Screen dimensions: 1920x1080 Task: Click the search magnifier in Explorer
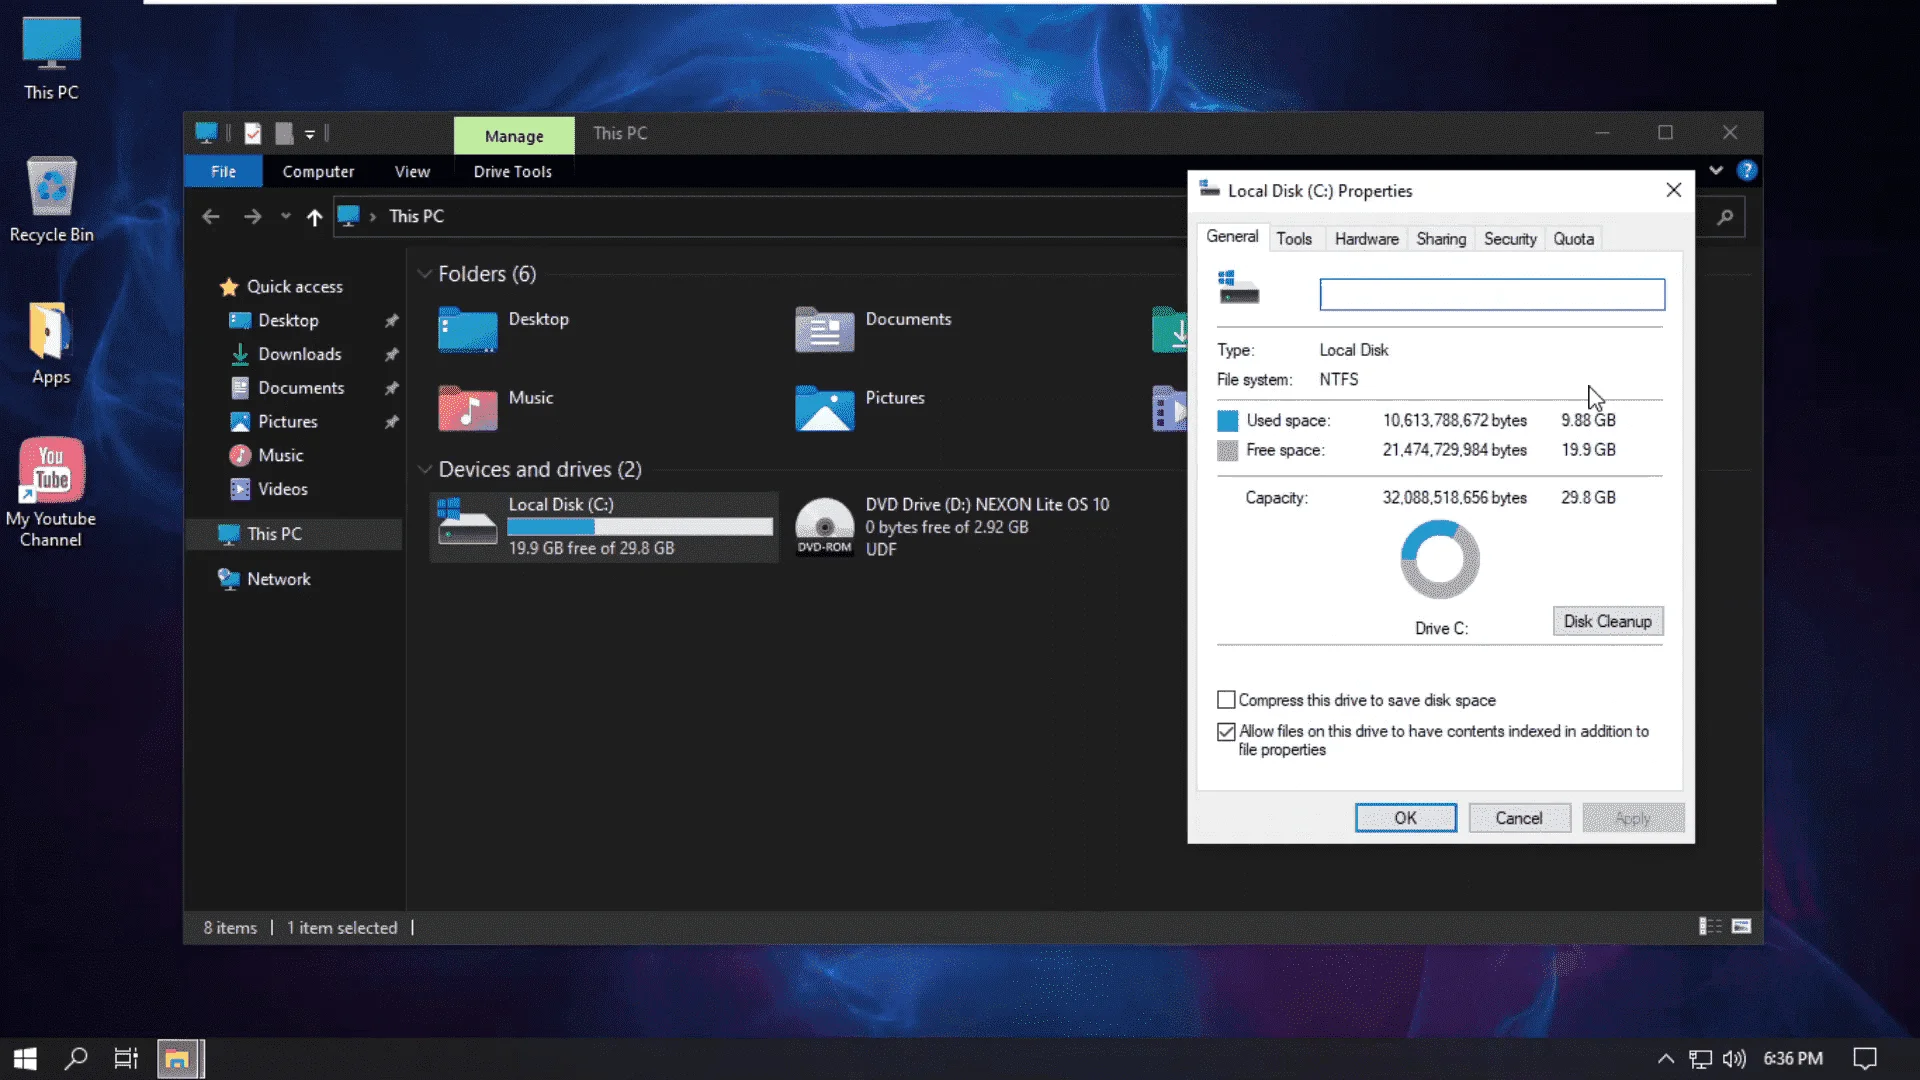[1725, 217]
